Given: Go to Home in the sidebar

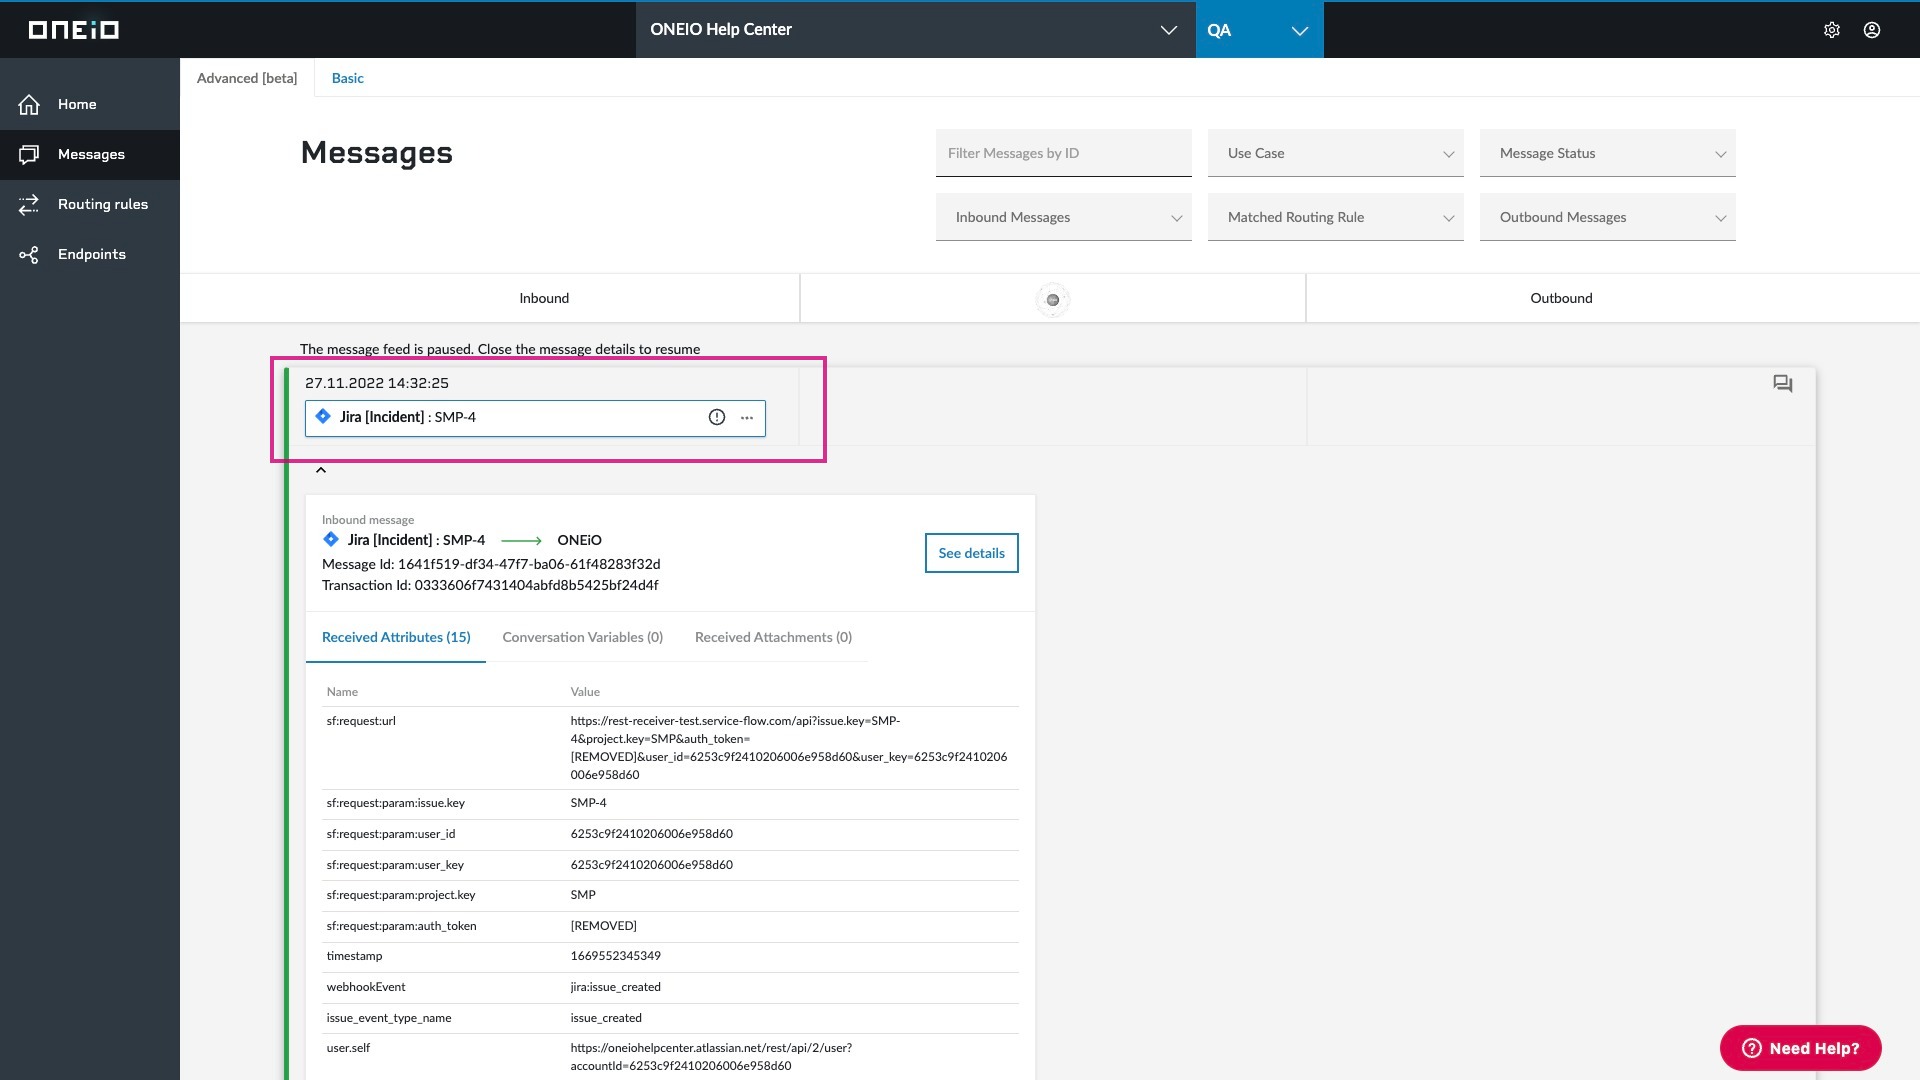Looking at the screenshot, I should 90,104.
